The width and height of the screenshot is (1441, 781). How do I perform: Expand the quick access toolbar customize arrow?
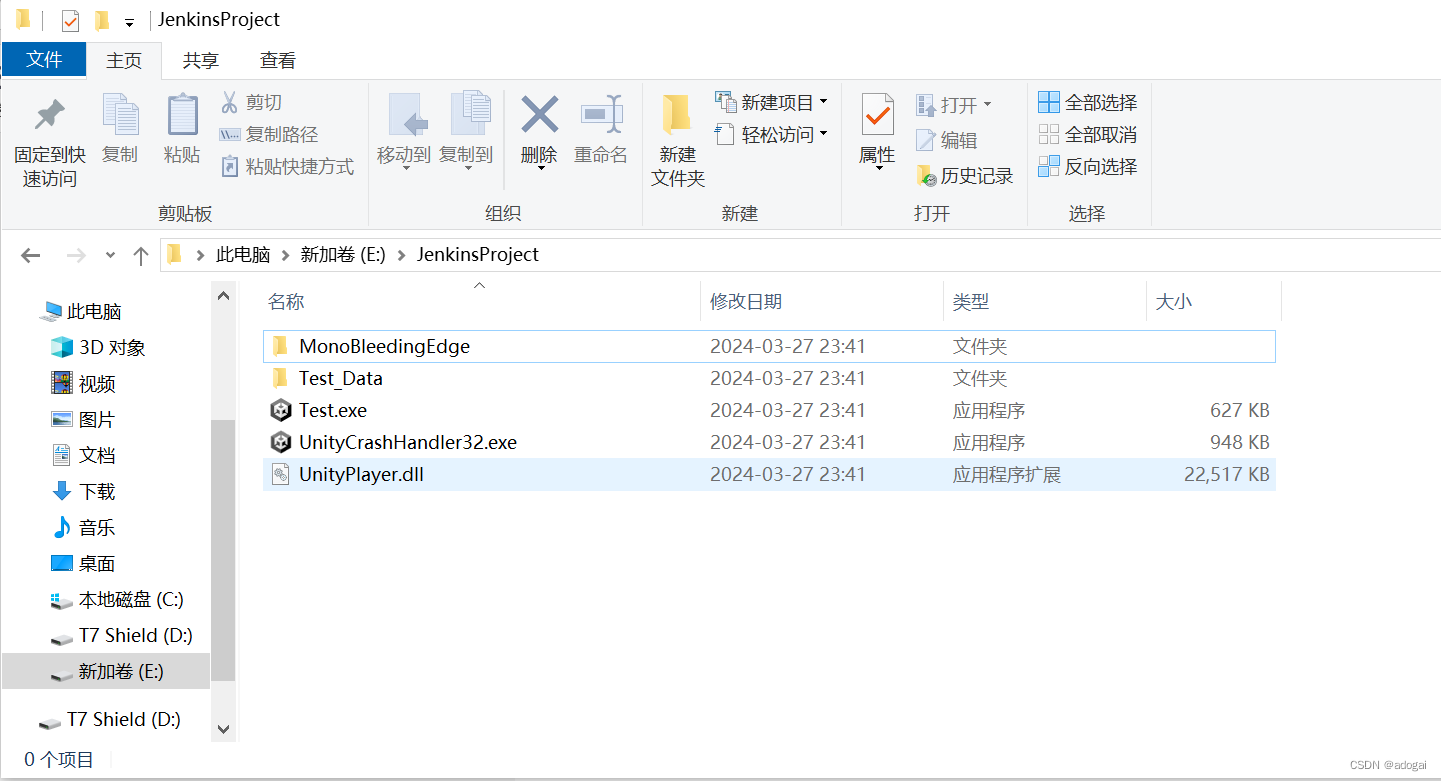click(129, 22)
